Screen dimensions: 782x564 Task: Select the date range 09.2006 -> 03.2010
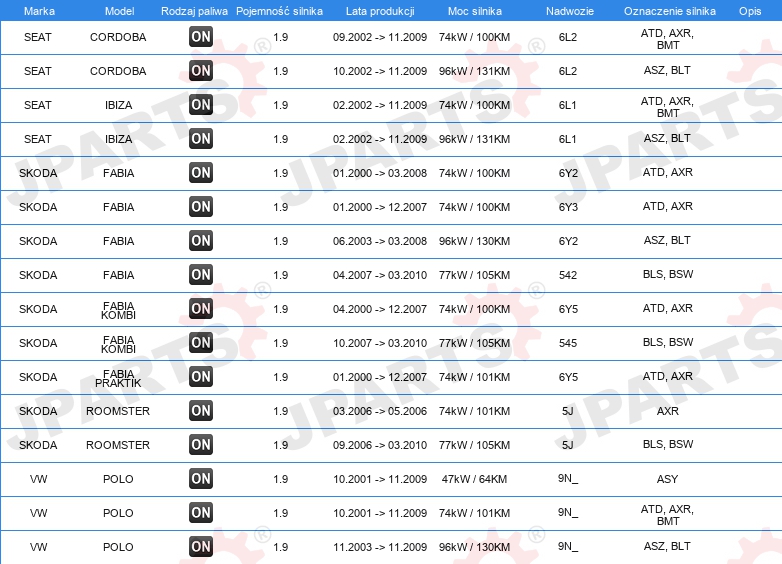click(380, 445)
